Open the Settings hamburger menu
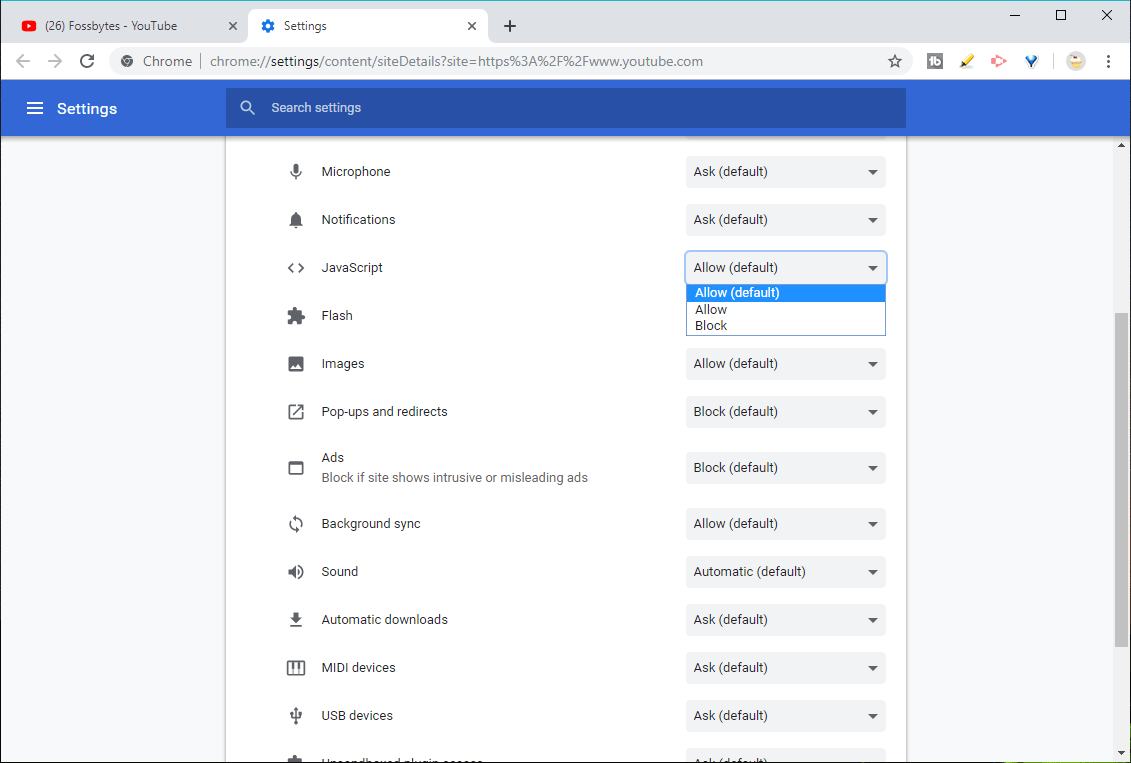Screen dimensions: 1131x763 pos(35,108)
